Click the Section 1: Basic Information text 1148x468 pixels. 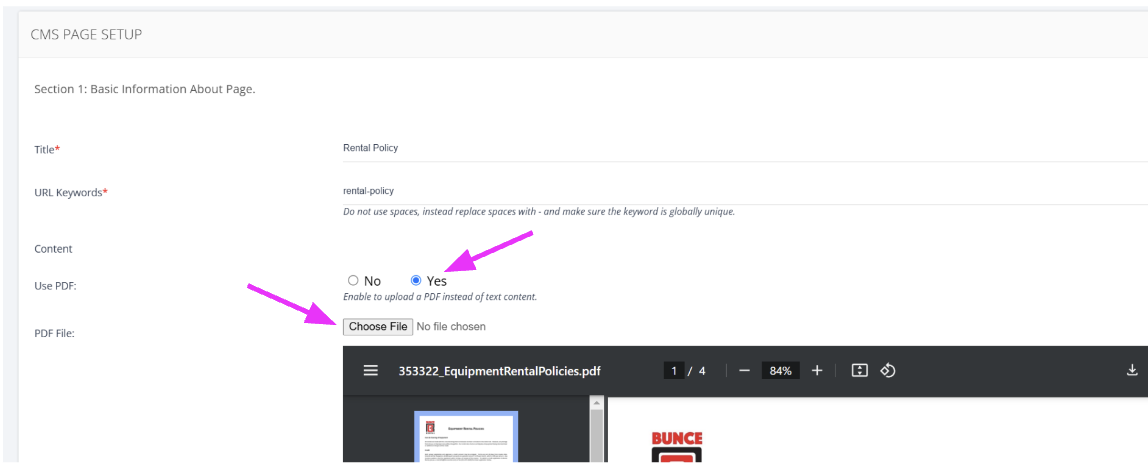[x=145, y=89]
